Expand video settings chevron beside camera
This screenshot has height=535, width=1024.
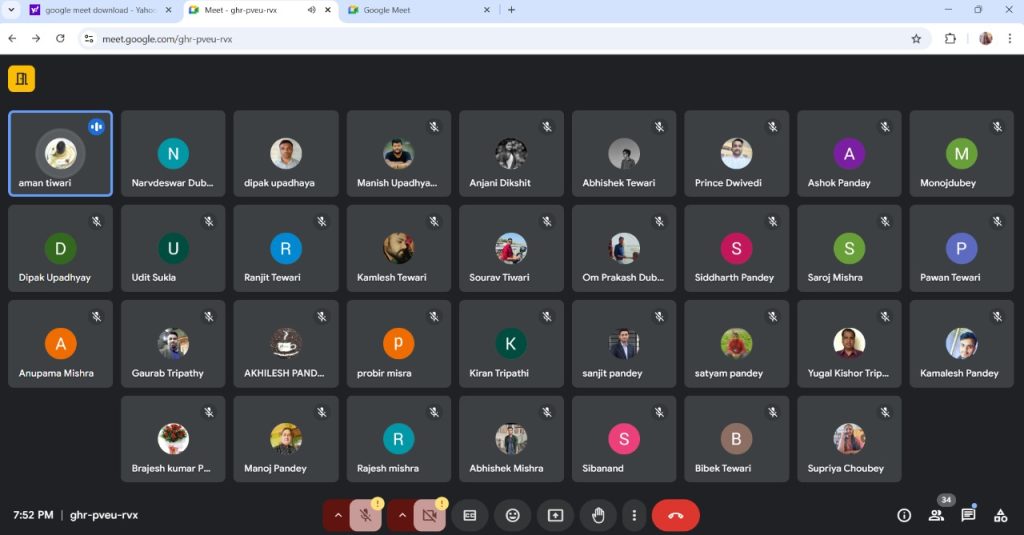click(402, 515)
